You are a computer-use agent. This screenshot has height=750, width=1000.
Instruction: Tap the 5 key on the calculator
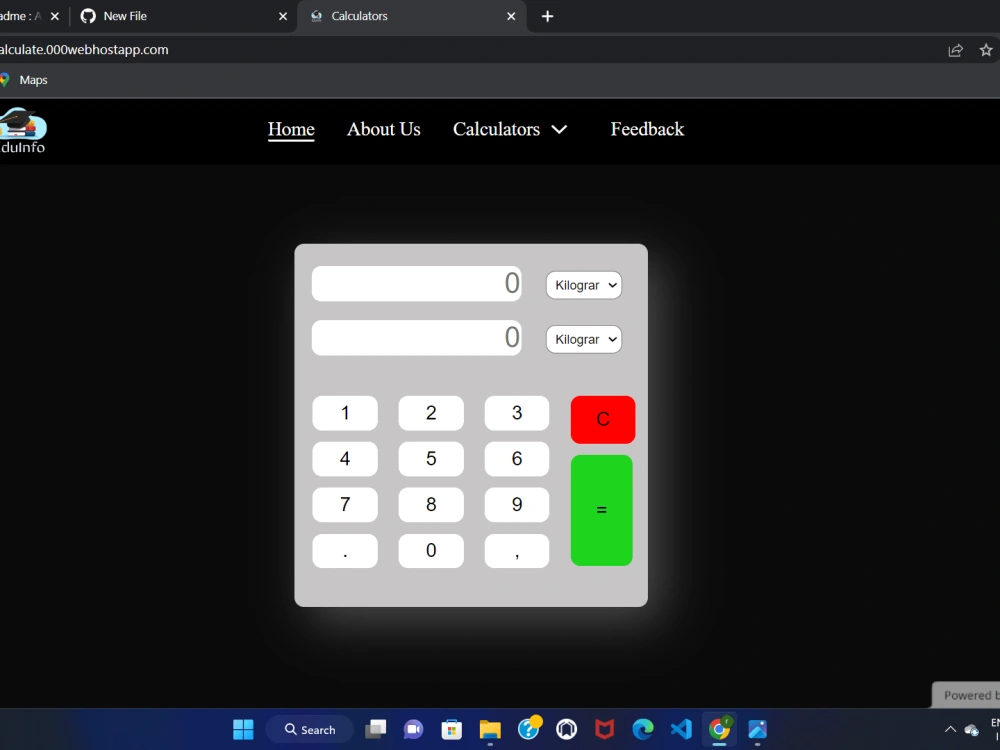coord(431,459)
